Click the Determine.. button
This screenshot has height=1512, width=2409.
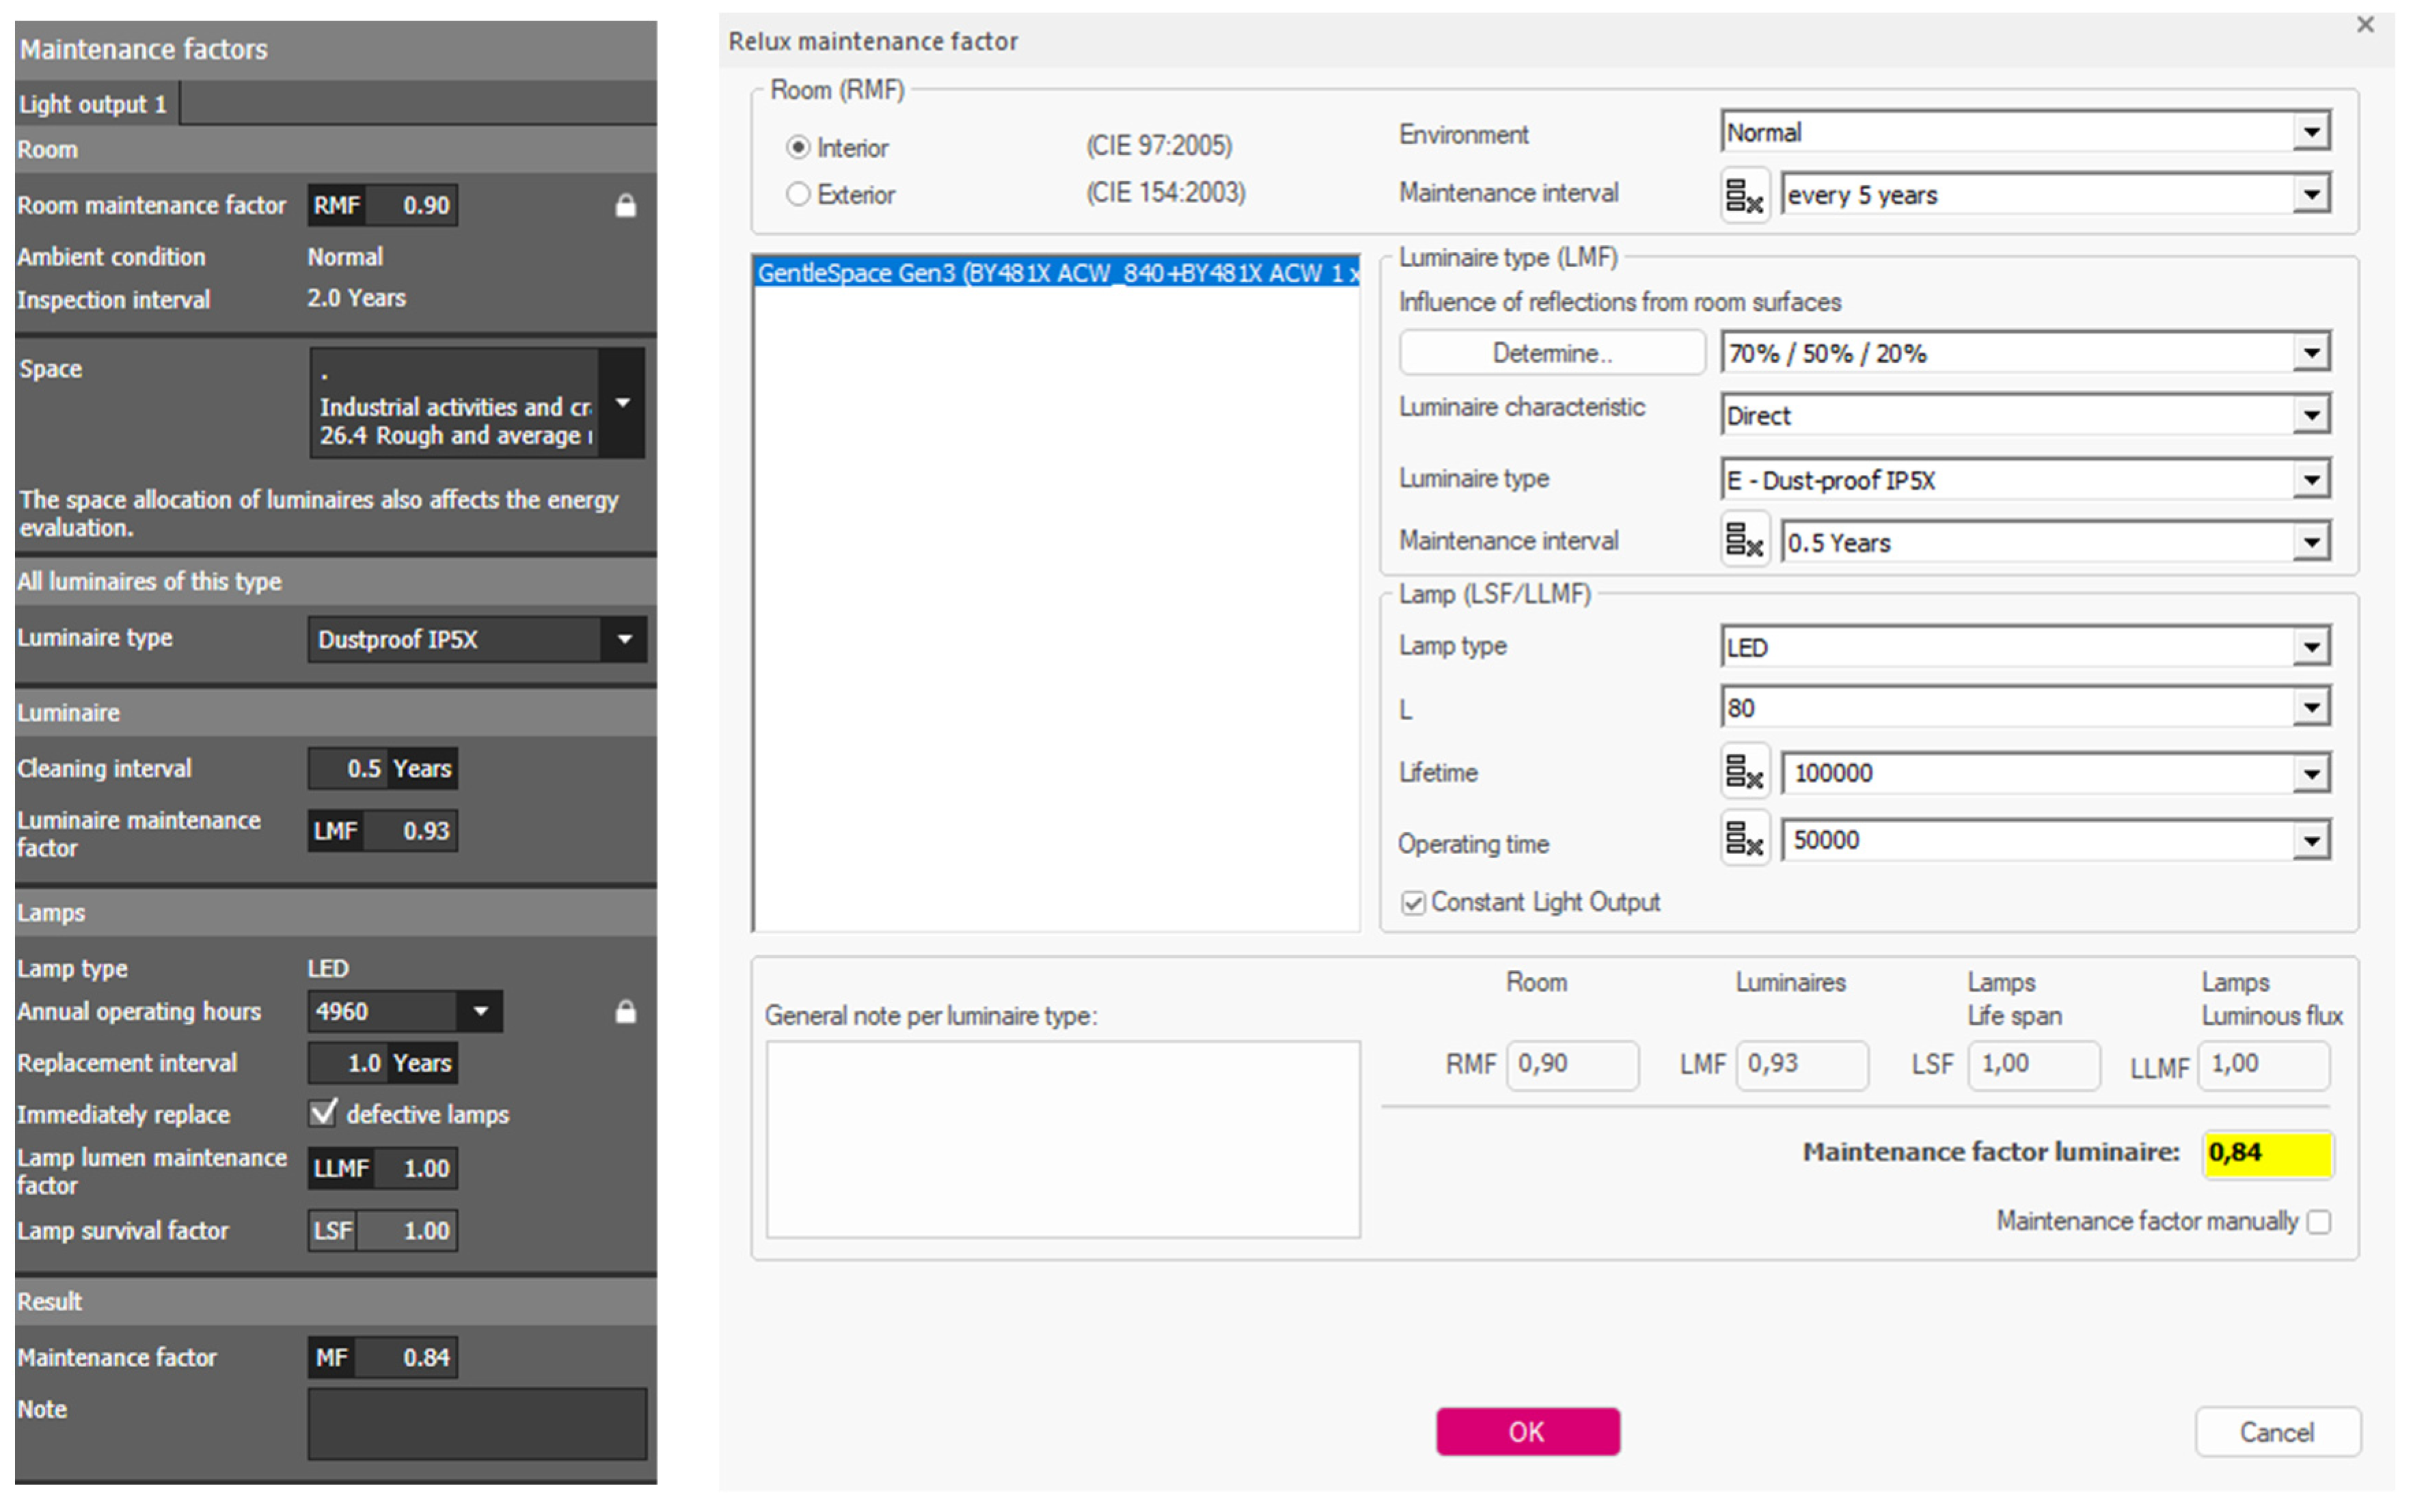pyautogui.click(x=1551, y=353)
